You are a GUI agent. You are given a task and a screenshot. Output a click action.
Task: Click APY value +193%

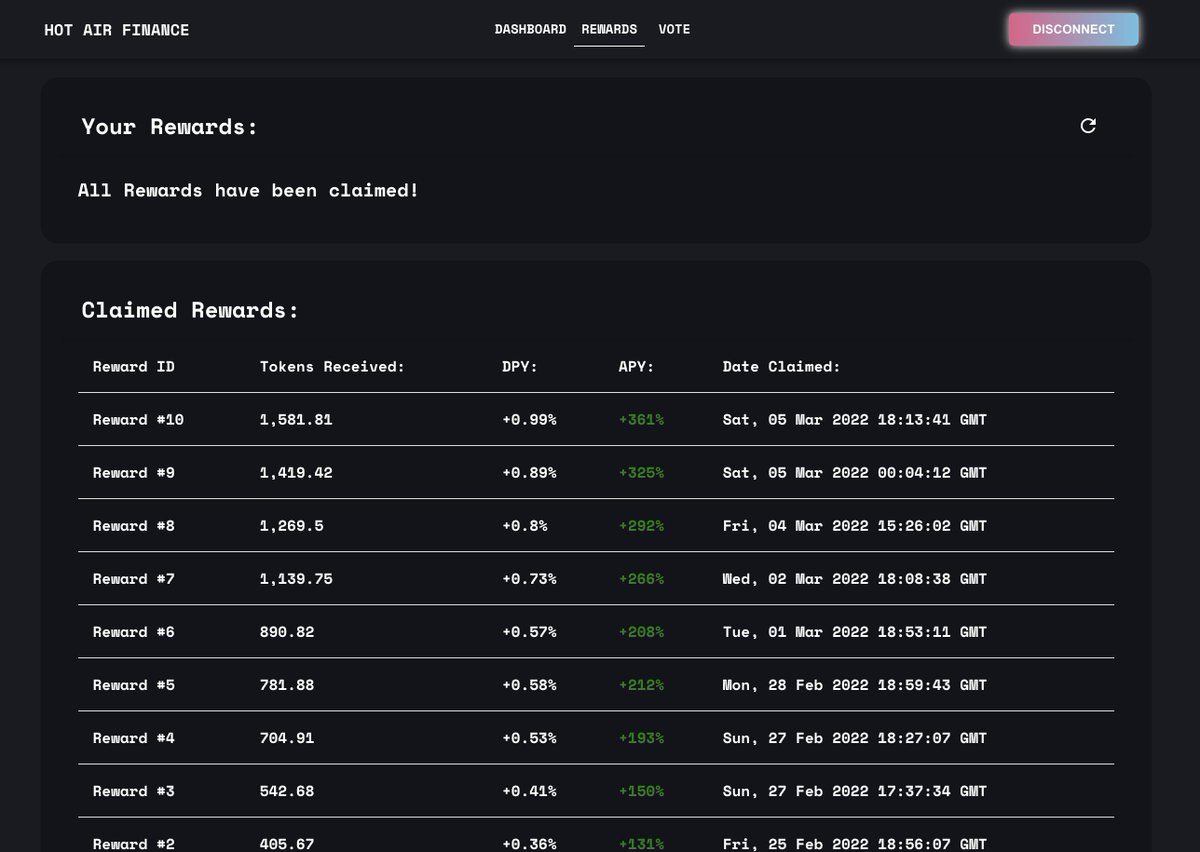[x=641, y=738]
